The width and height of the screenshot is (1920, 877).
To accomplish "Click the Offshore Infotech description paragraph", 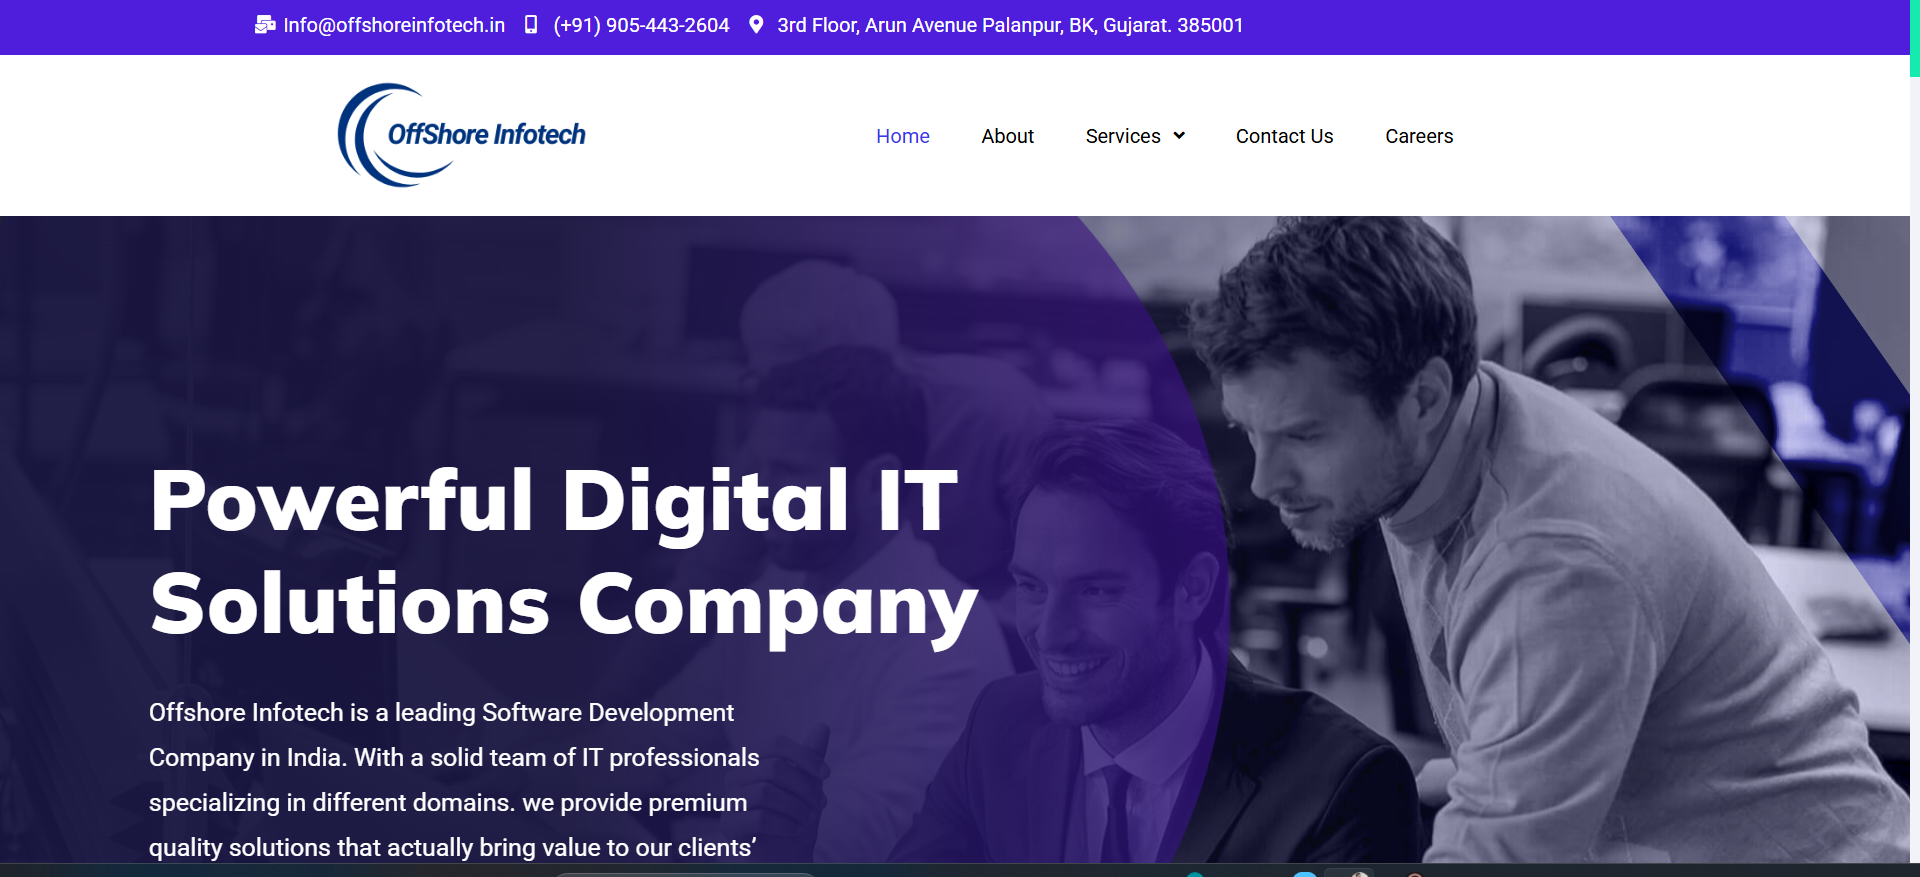I will (454, 780).
